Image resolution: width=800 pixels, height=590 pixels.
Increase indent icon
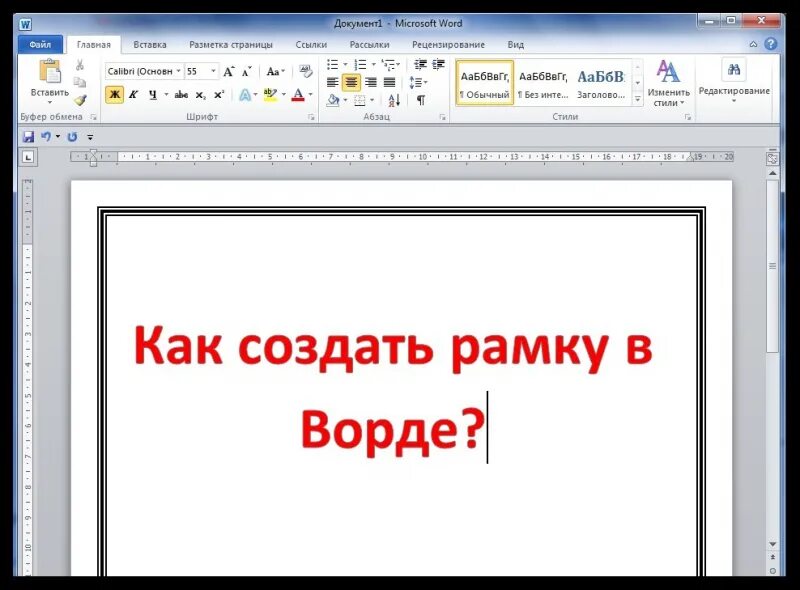click(438, 64)
